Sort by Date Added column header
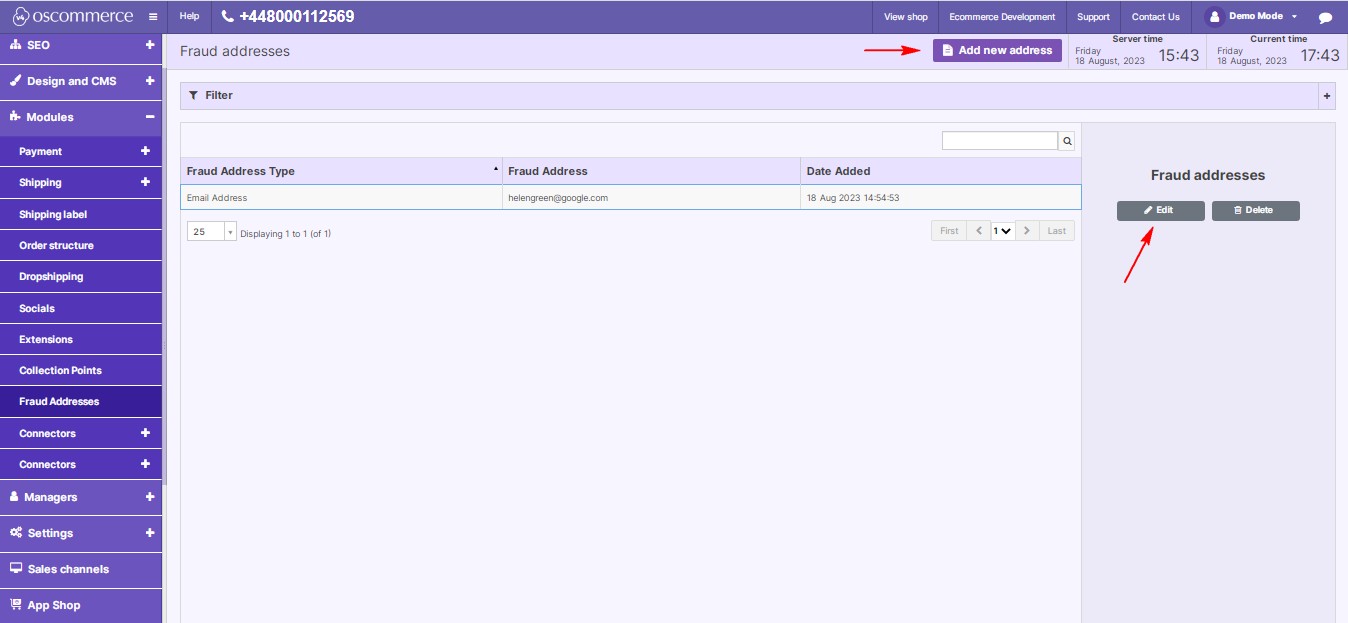 click(x=940, y=171)
